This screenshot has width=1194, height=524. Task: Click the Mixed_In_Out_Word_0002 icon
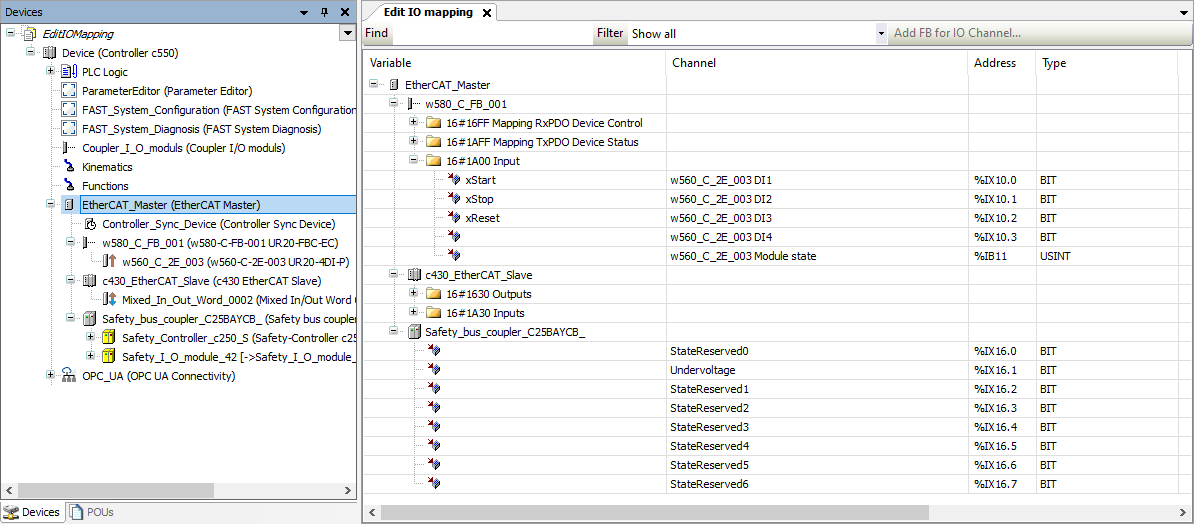[x=110, y=300]
